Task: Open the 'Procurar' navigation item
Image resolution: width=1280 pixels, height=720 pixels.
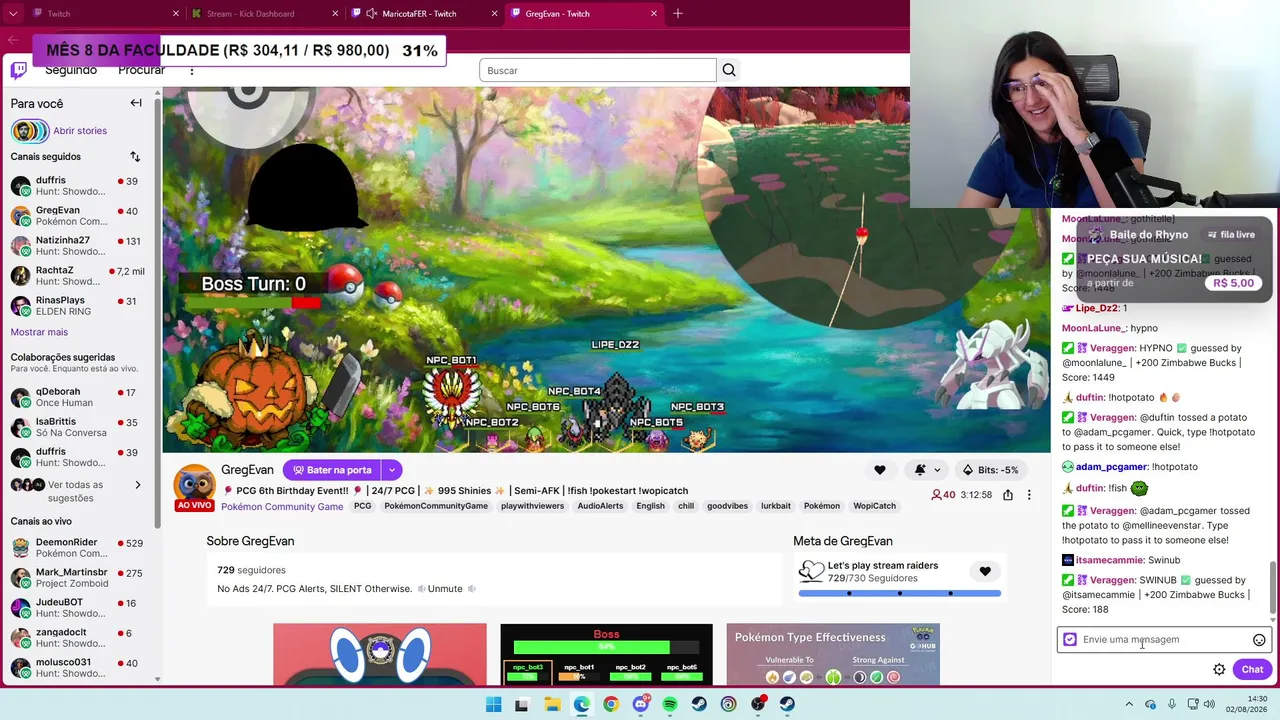Action: coord(141,70)
